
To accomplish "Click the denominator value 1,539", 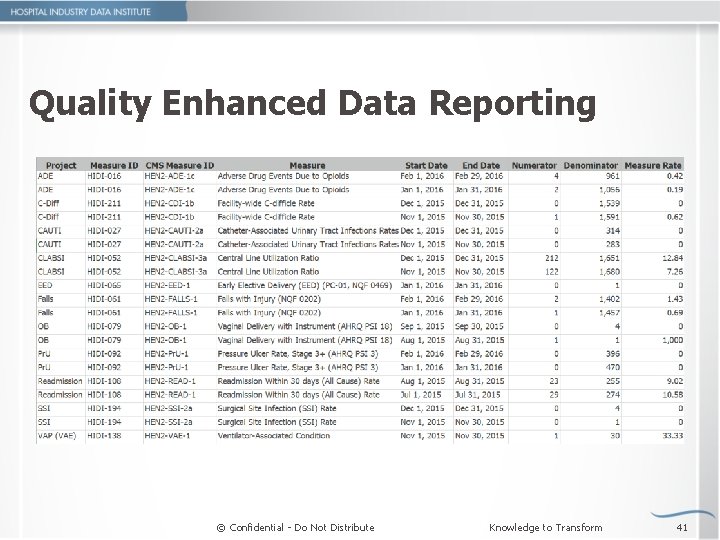I will 609,203.
